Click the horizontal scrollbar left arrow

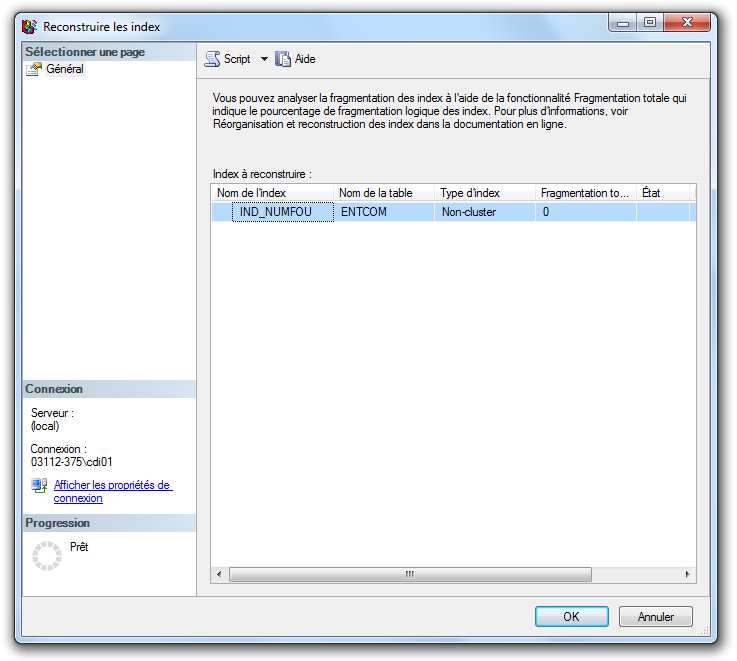point(220,575)
